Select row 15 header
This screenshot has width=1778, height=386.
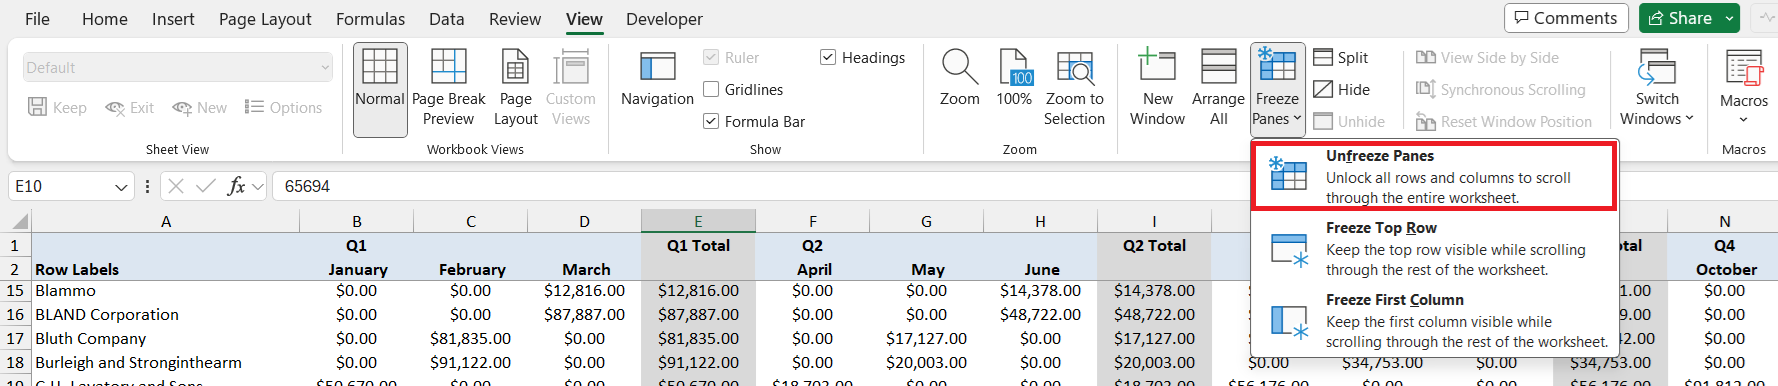(15, 291)
